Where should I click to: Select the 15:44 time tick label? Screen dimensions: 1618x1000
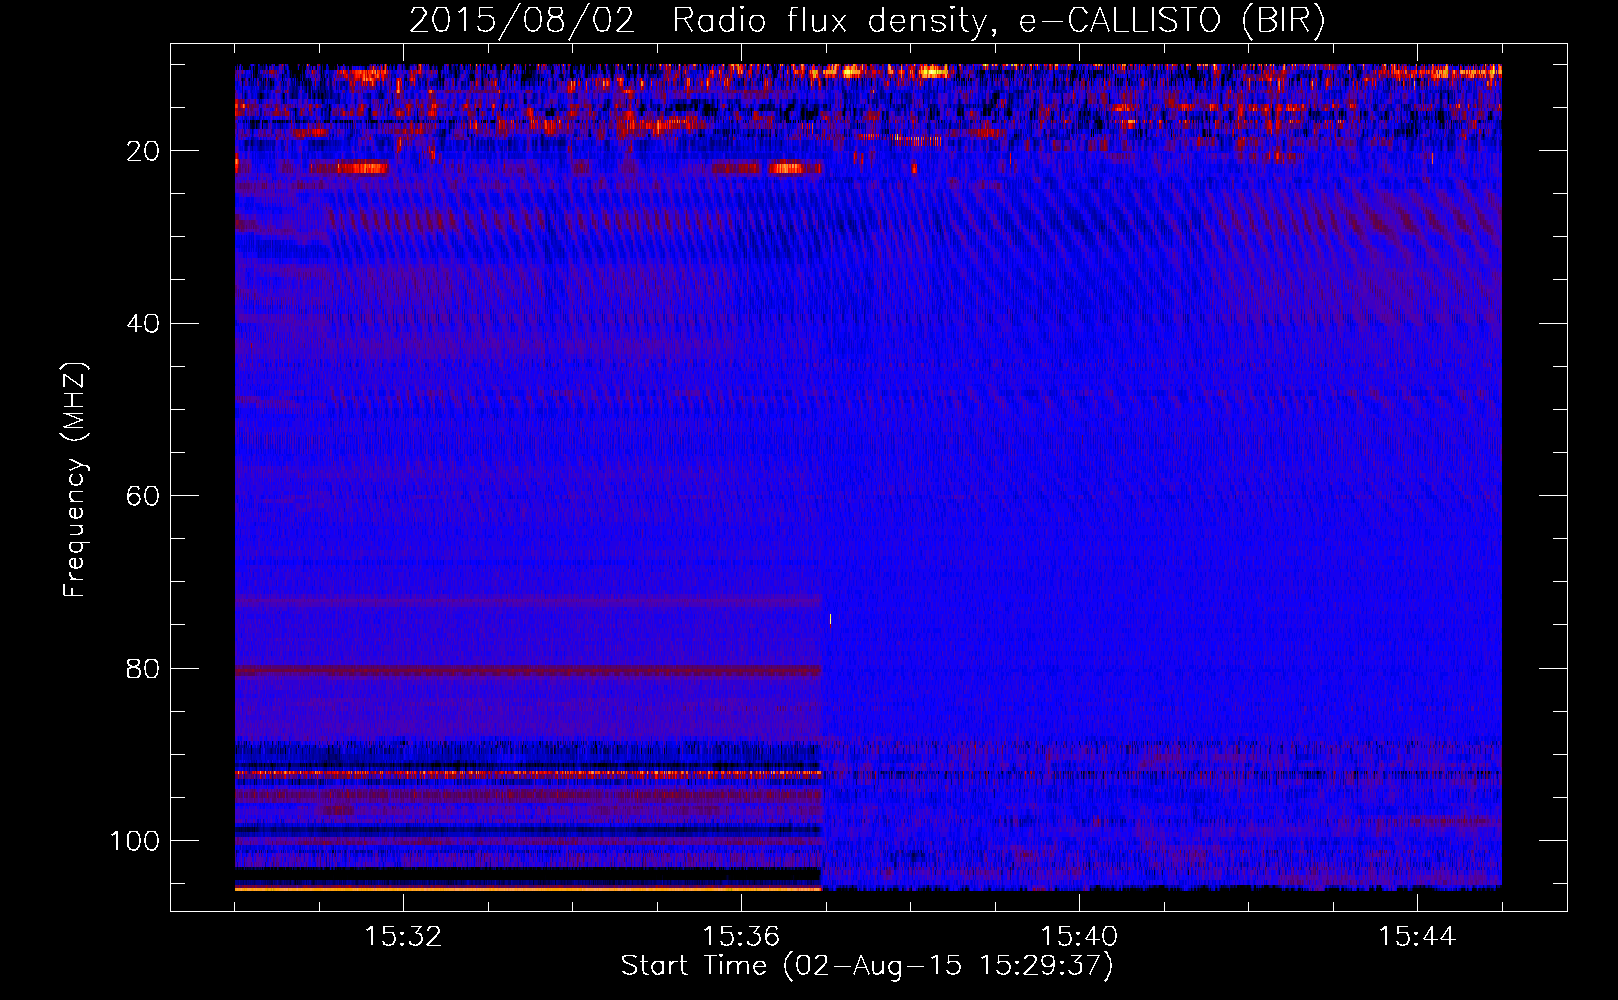point(1417,936)
